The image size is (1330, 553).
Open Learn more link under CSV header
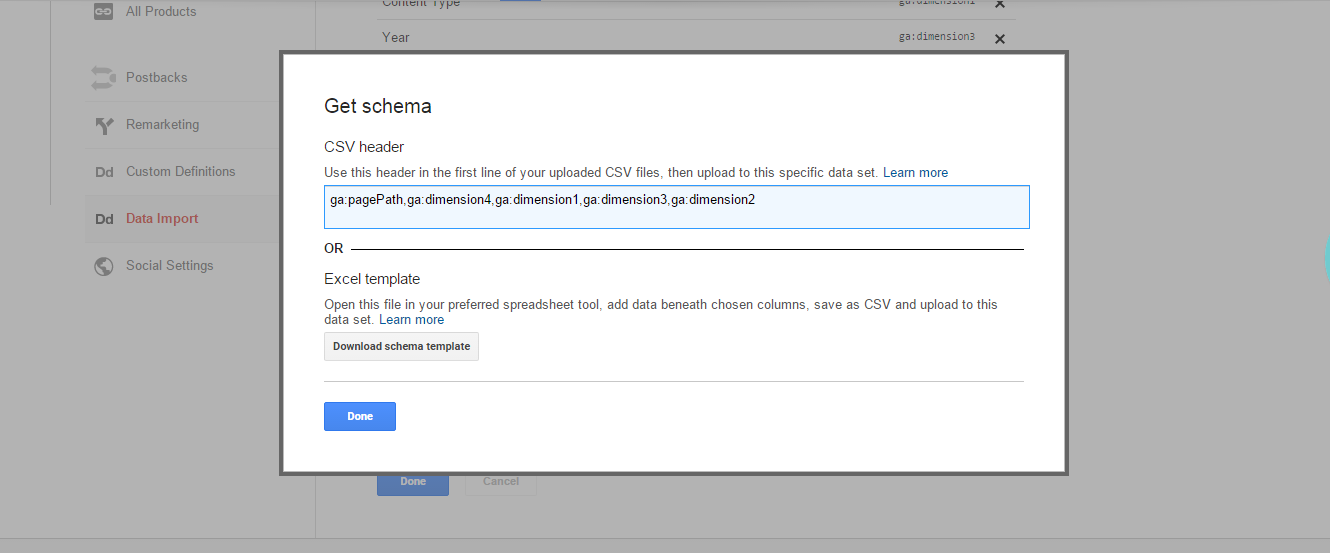point(915,173)
